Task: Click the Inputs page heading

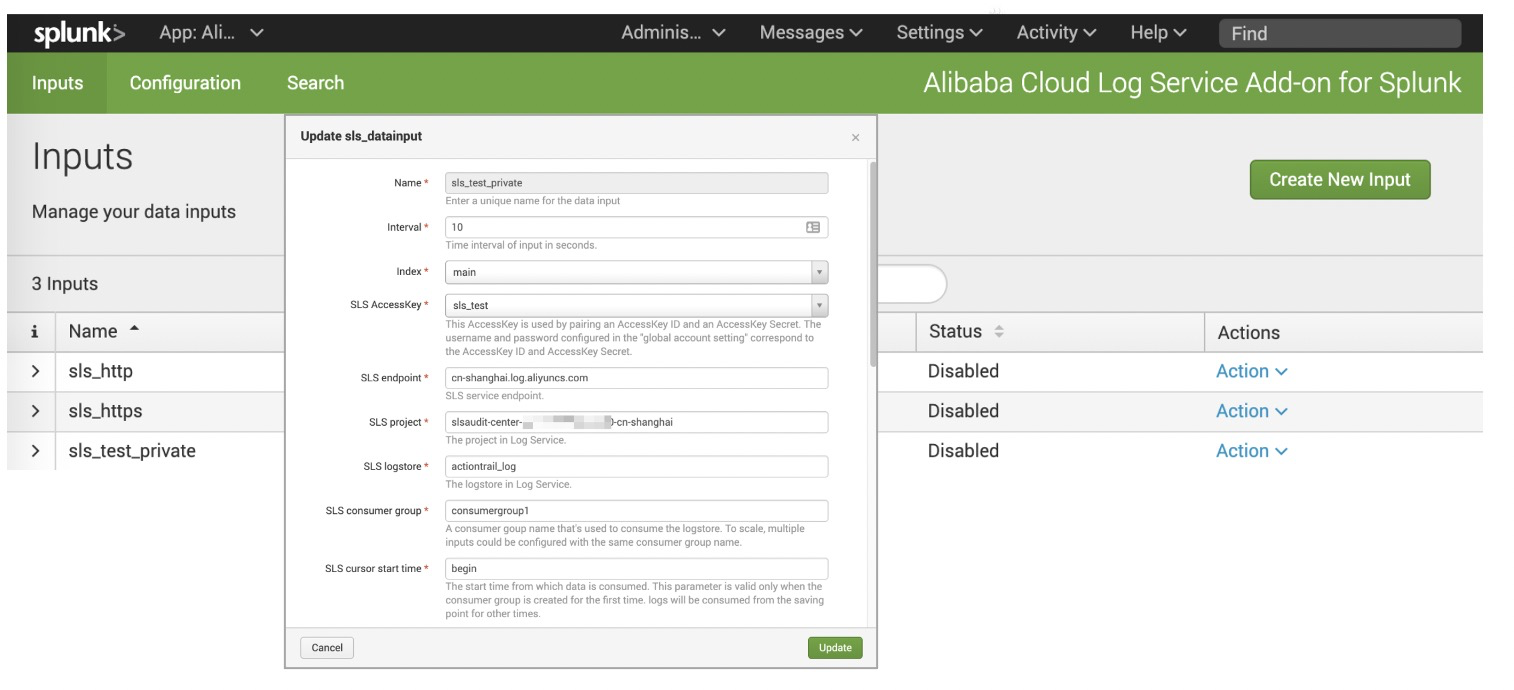Action: click(x=82, y=157)
